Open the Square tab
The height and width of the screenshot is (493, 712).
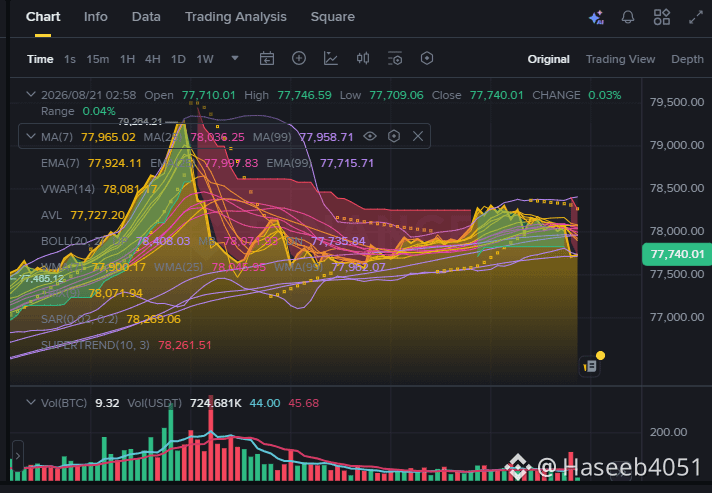point(333,17)
